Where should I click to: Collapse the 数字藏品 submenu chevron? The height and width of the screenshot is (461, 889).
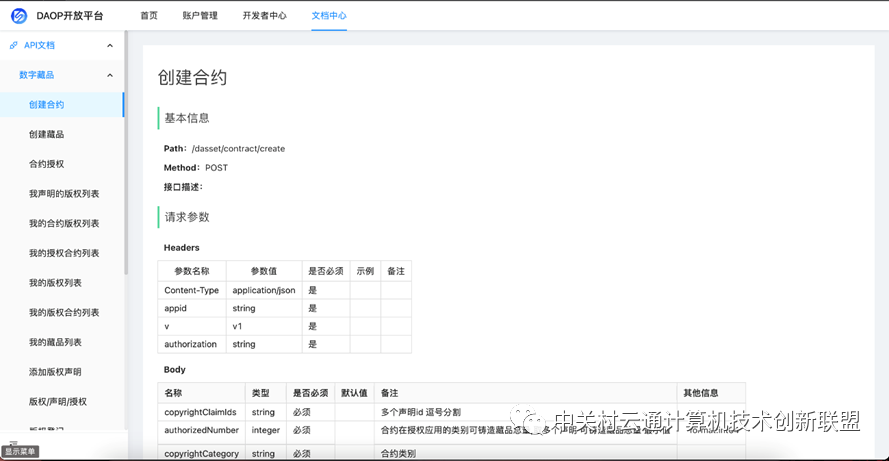(110, 75)
